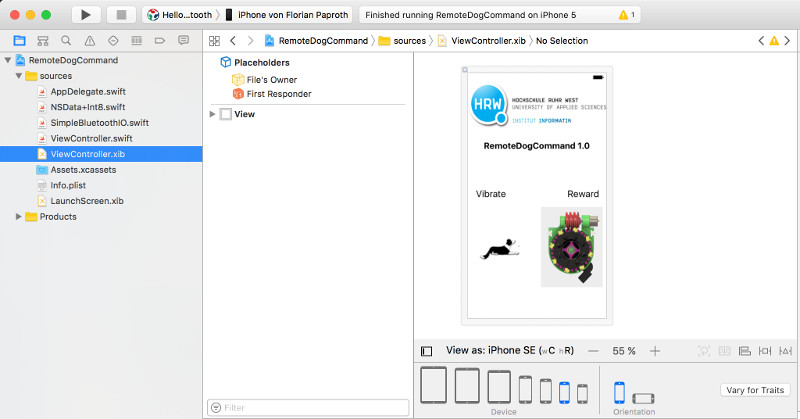This screenshot has height=419, width=800.
Task: Zoom in with the plus button
Action: [655, 351]
